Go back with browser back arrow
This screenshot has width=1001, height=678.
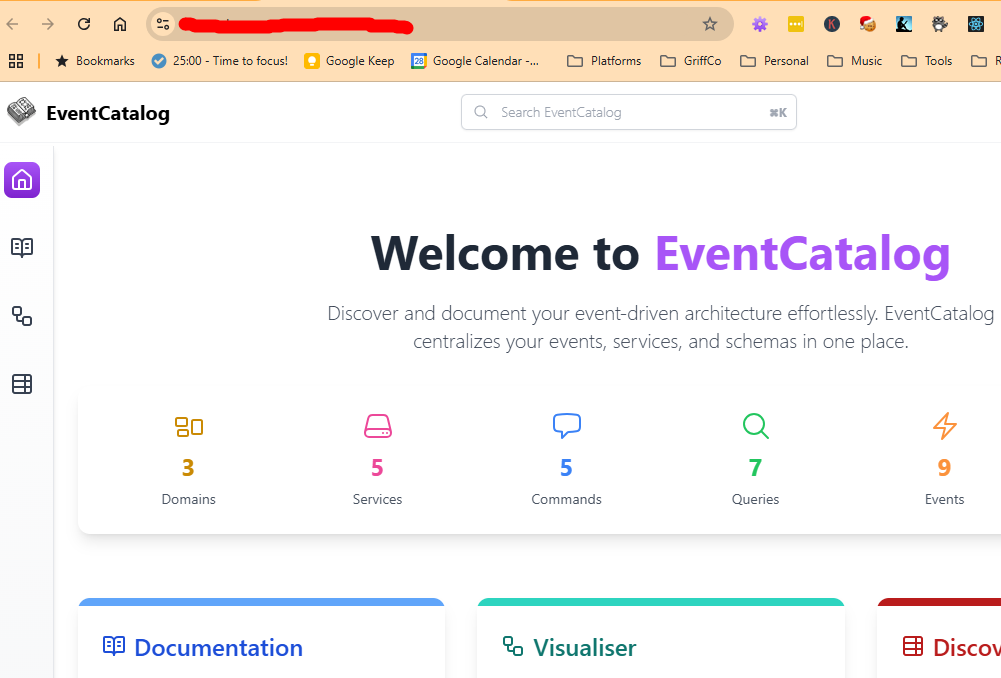click(12, 24)
